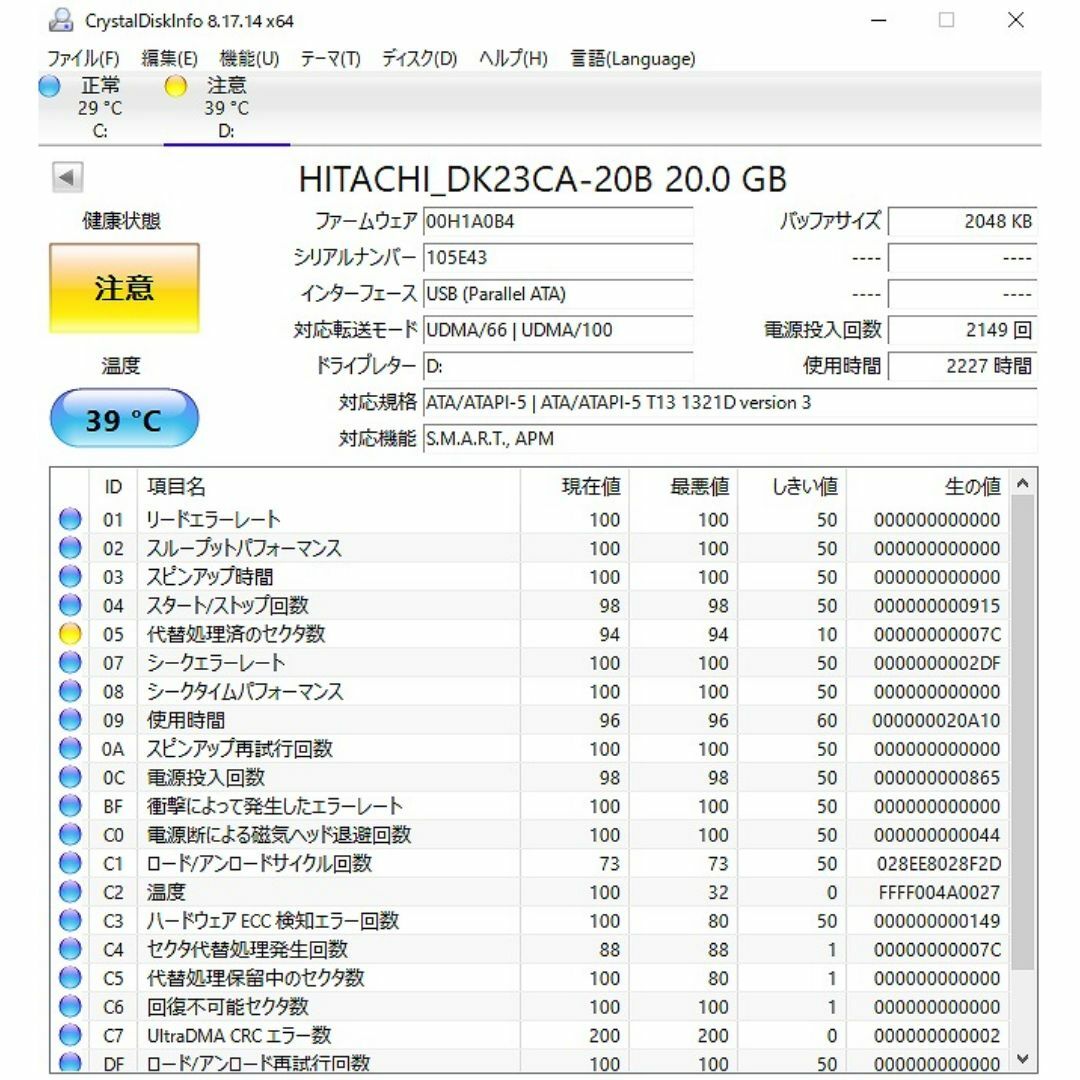Image resolution: width=1080 pixels, height=1080 pixels.
Task: Click raw value 028EE8028F2D
Action: (938, 864)
